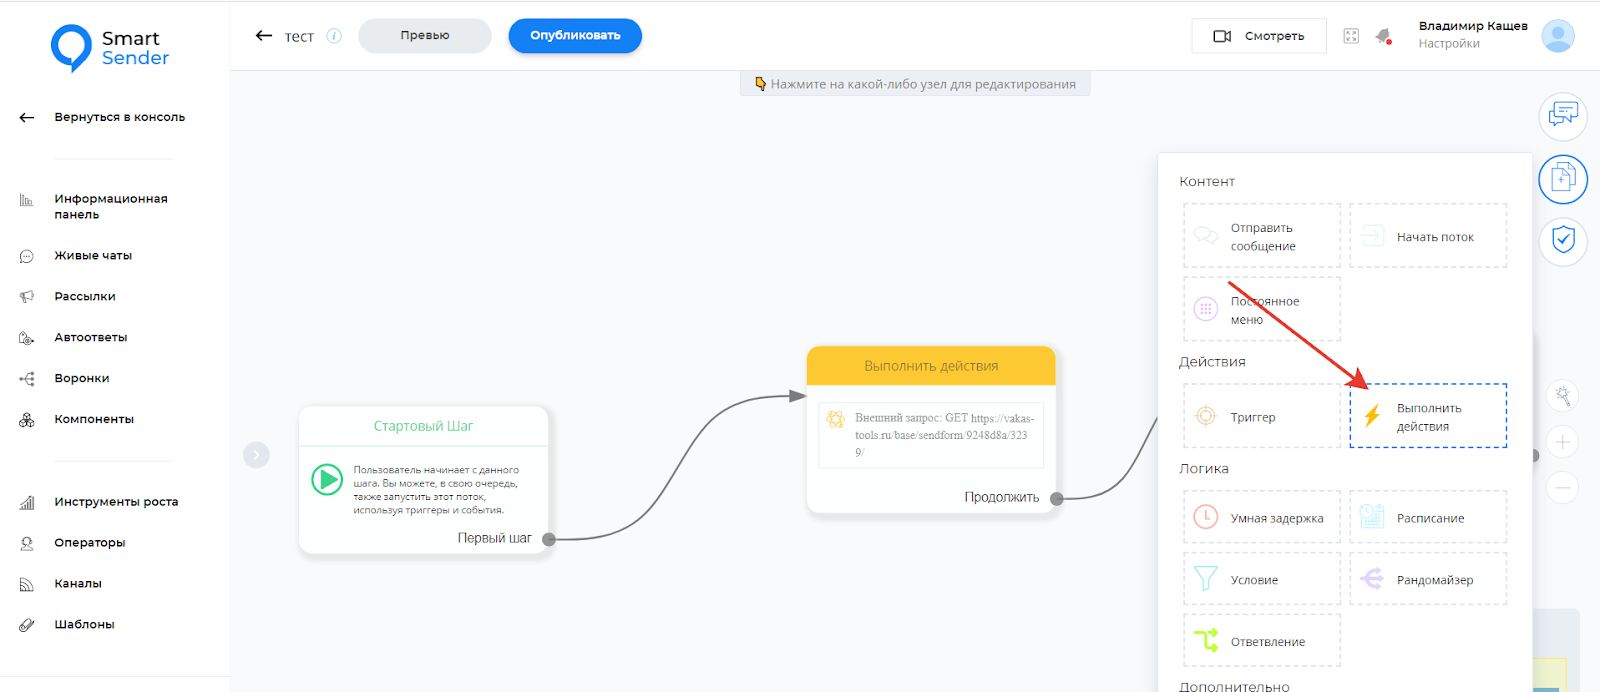The width and height of the screenshot is (1600, 692).
Task: Expand the collapsed side panel arrow
Action: 256,455
